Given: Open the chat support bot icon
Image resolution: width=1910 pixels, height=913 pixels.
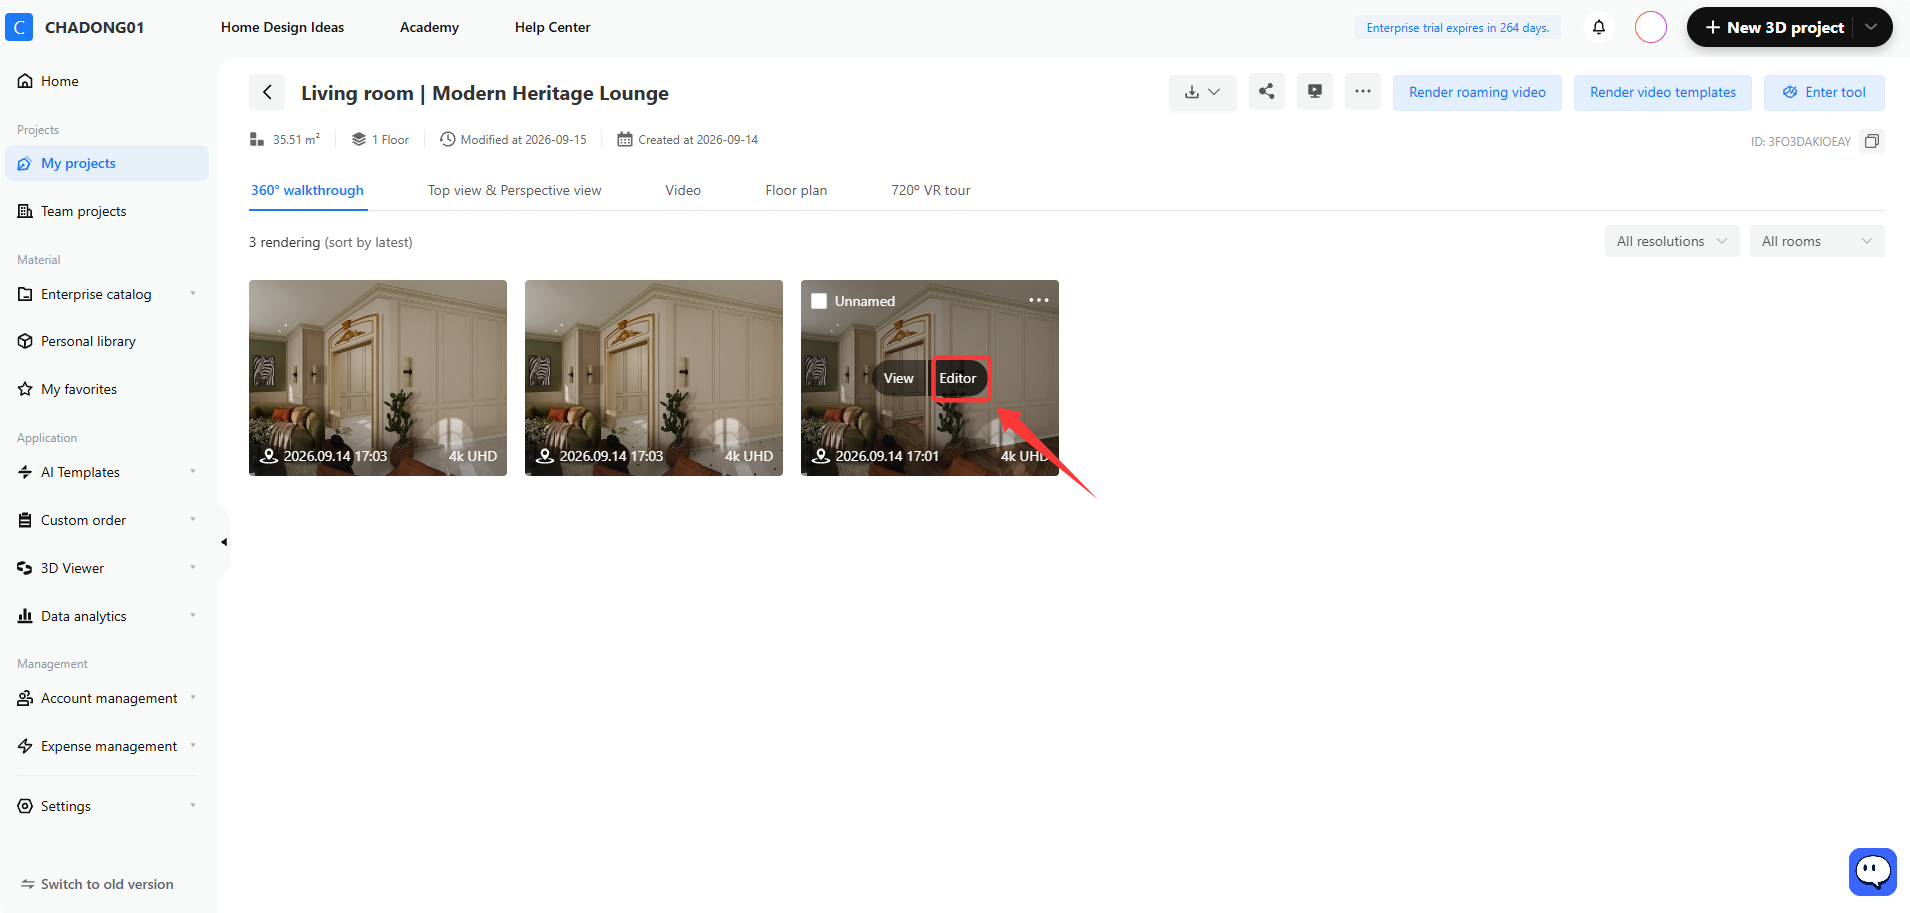Looking at the screenshot, I should (1873, 872).
